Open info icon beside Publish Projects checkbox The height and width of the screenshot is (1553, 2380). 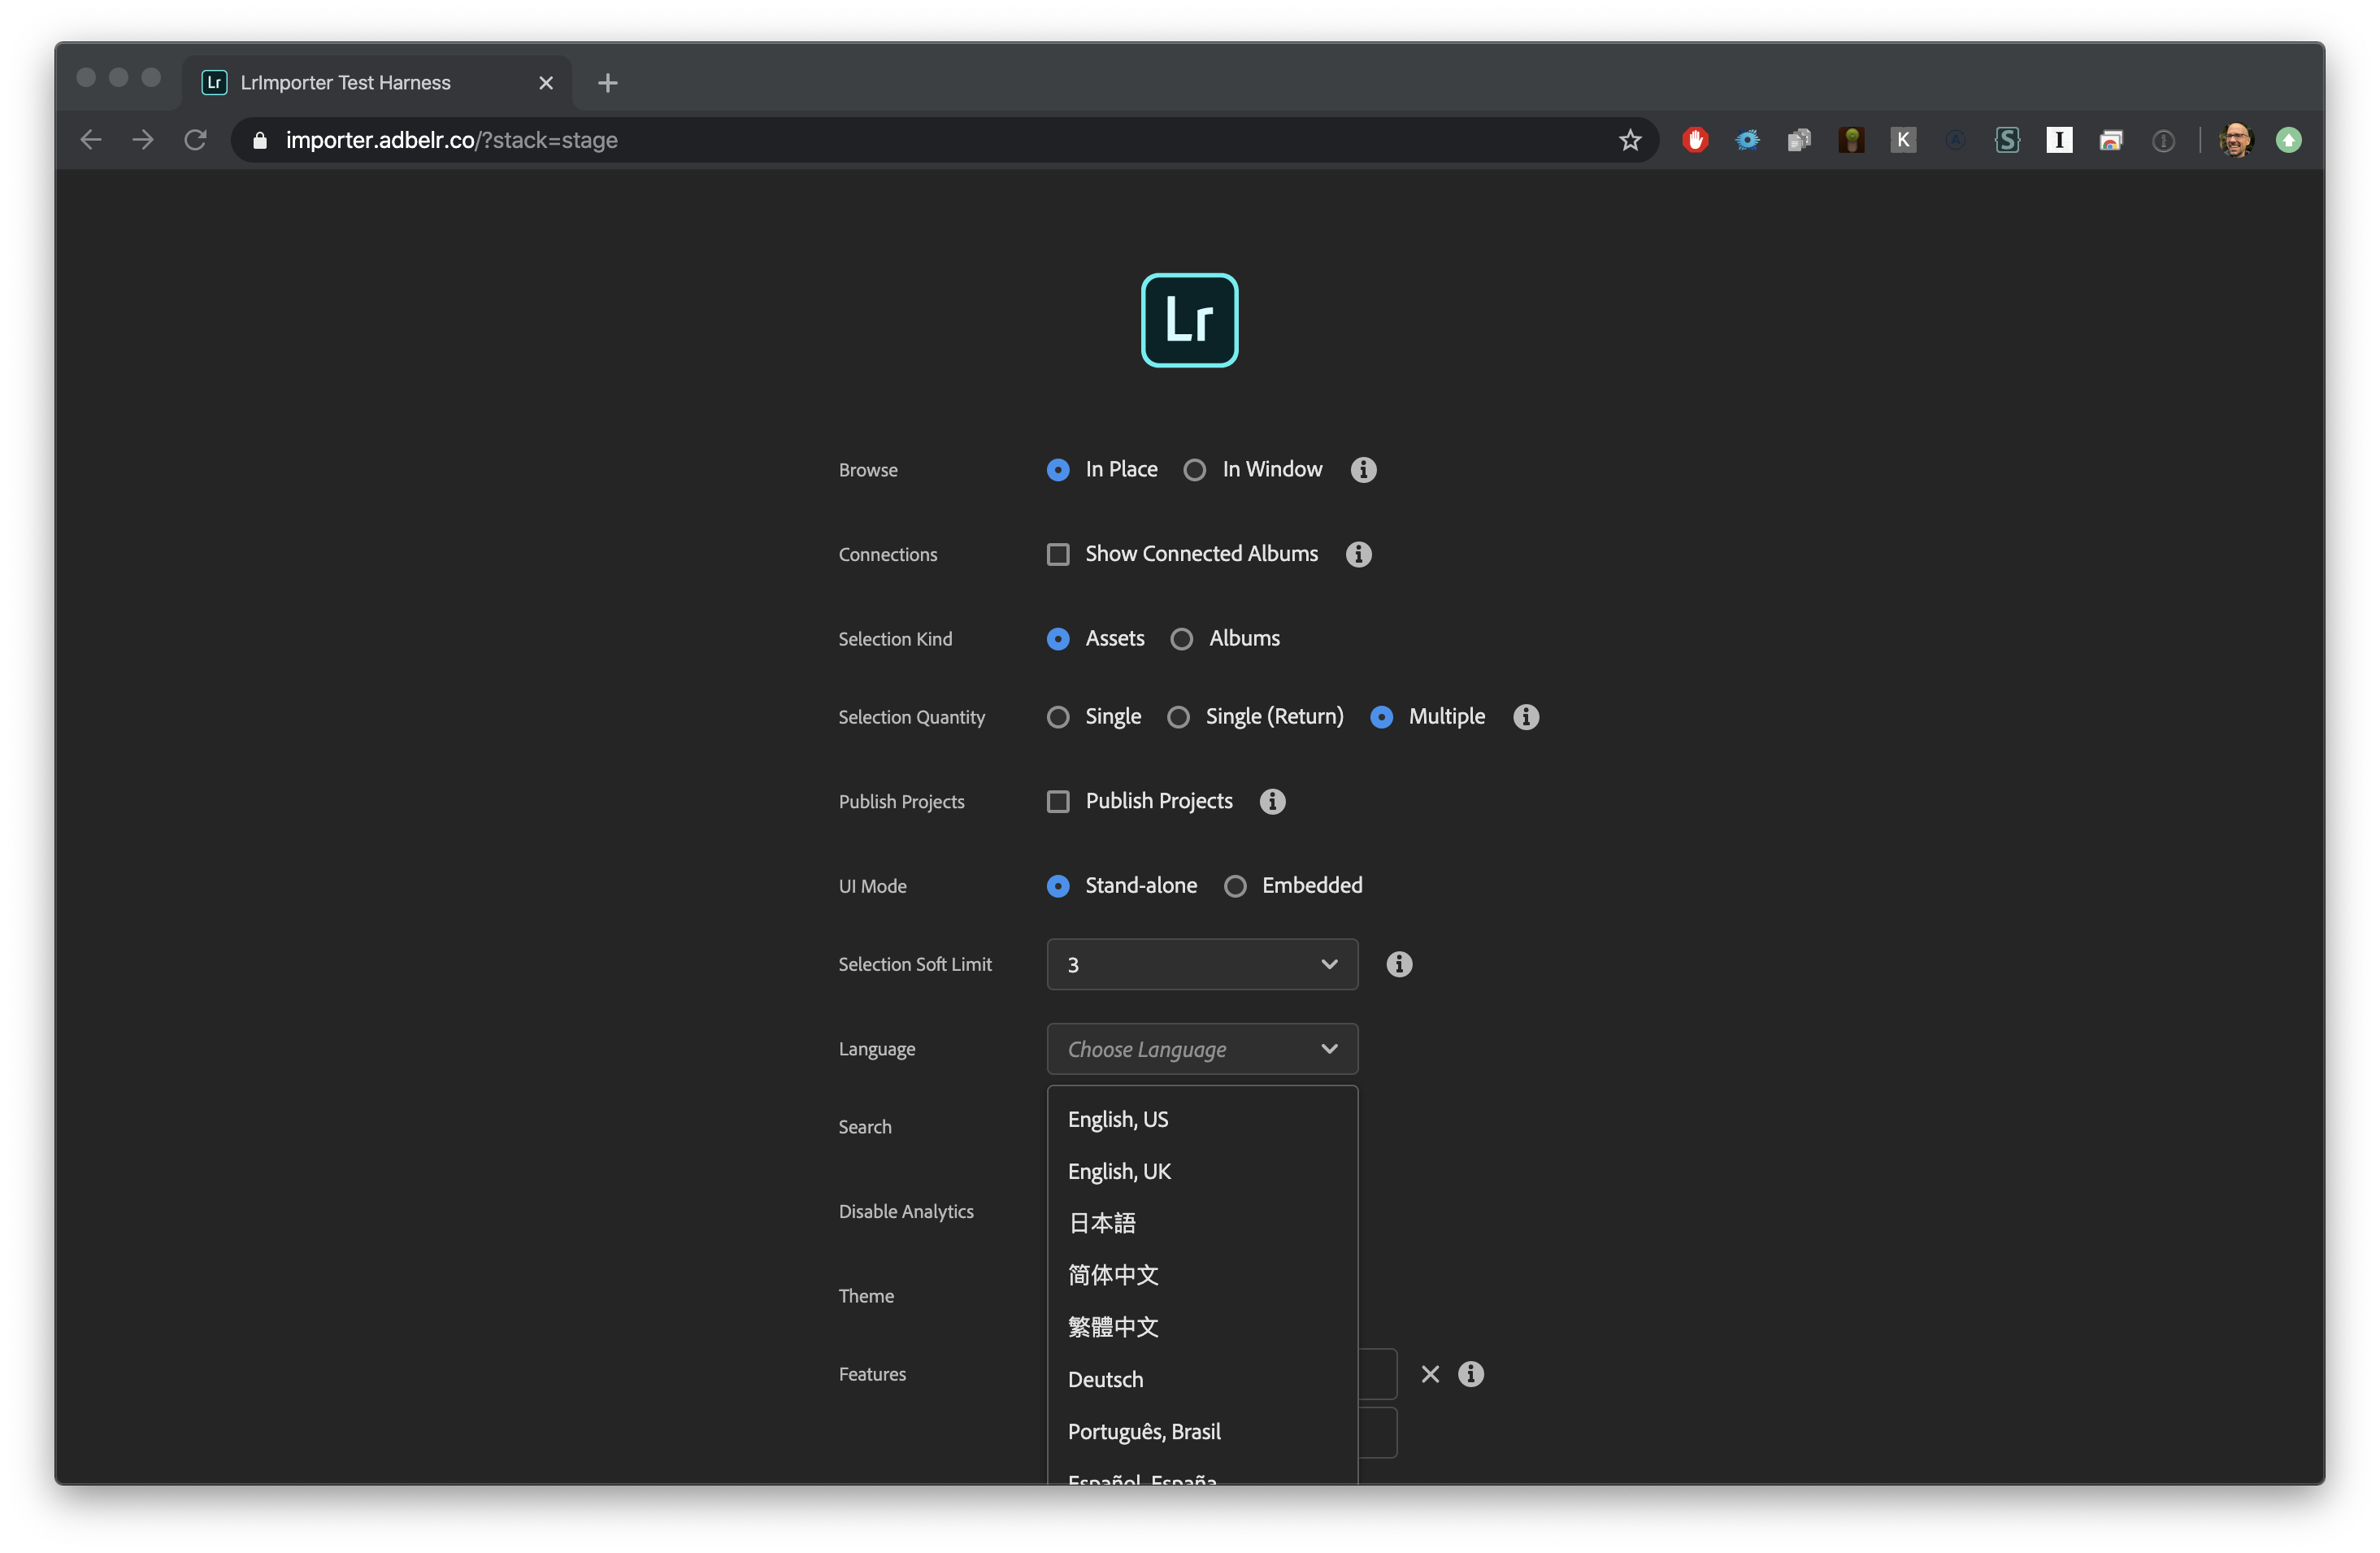[x=1272, y=801]
